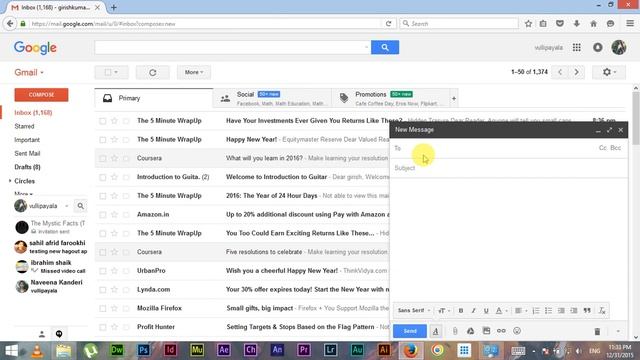Screen dimensions: 640x360
Task: Remove formatting from text
Action: [x=602, y=311]
